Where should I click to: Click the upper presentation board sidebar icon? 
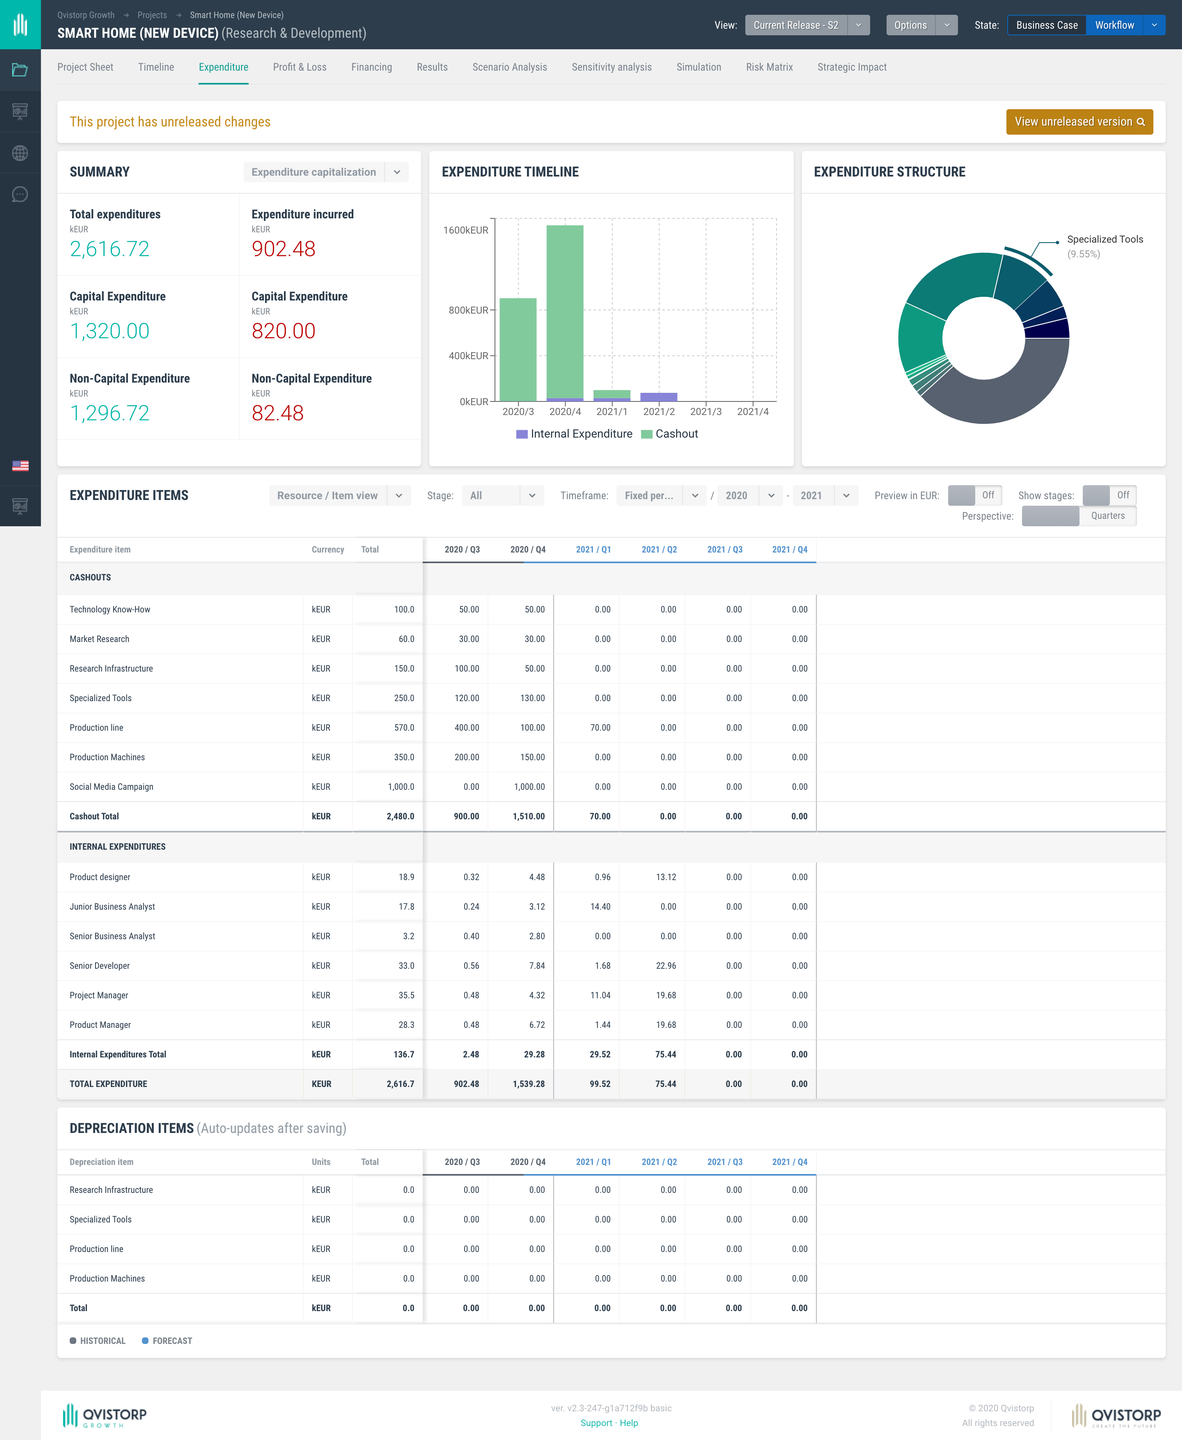point(20,111)
